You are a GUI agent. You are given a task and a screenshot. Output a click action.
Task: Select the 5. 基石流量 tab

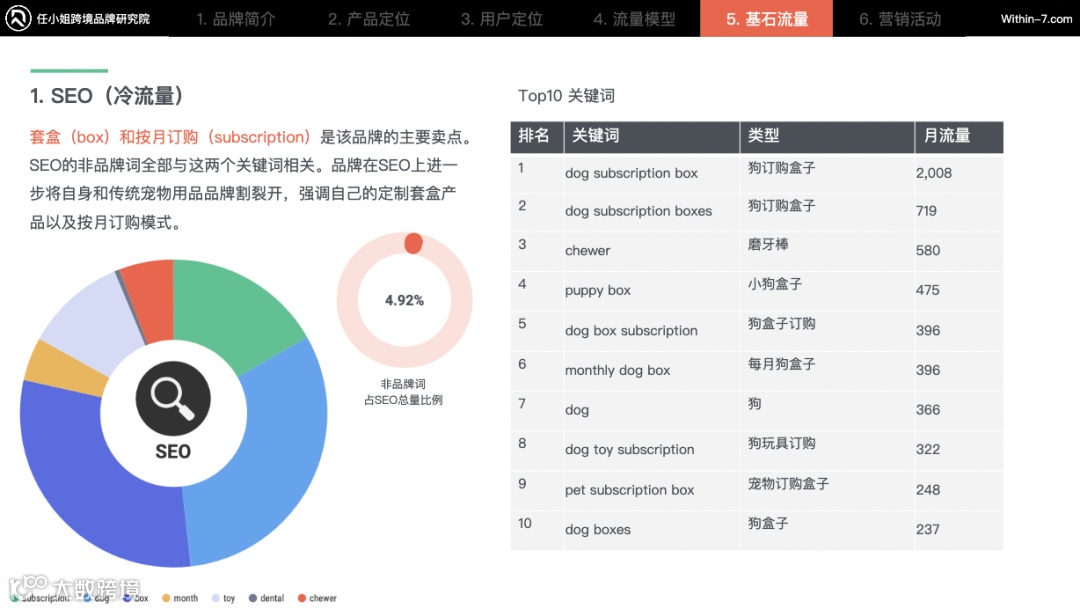click(x=766, y=18)
